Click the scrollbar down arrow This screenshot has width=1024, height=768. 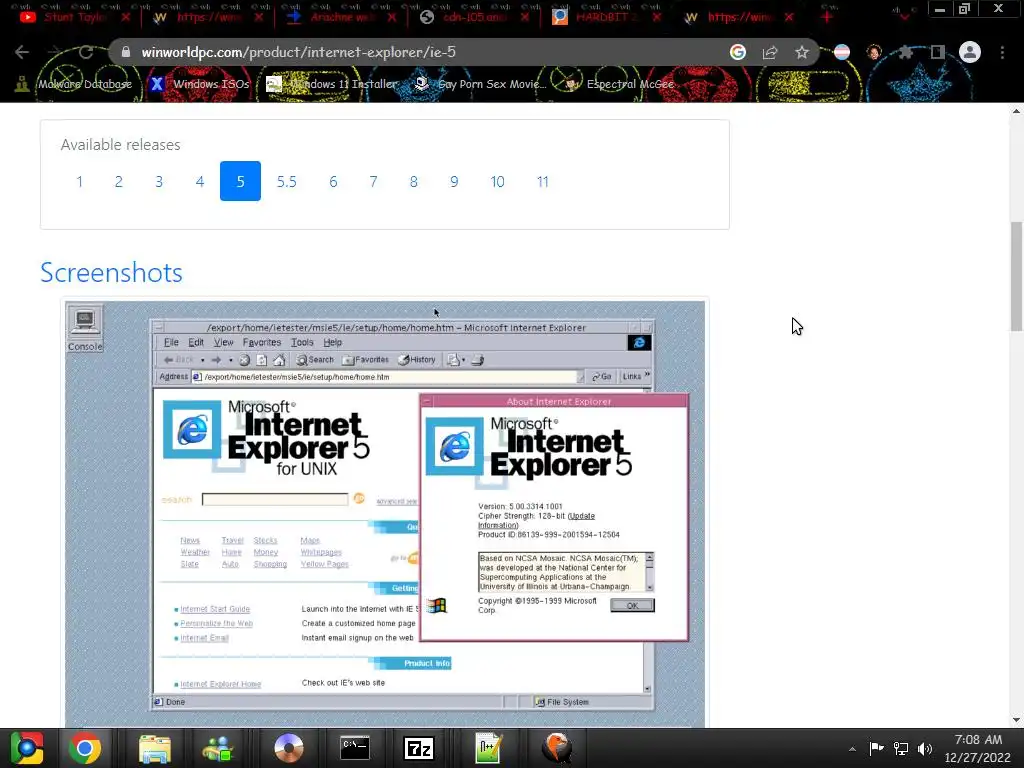click(1016, 720)
